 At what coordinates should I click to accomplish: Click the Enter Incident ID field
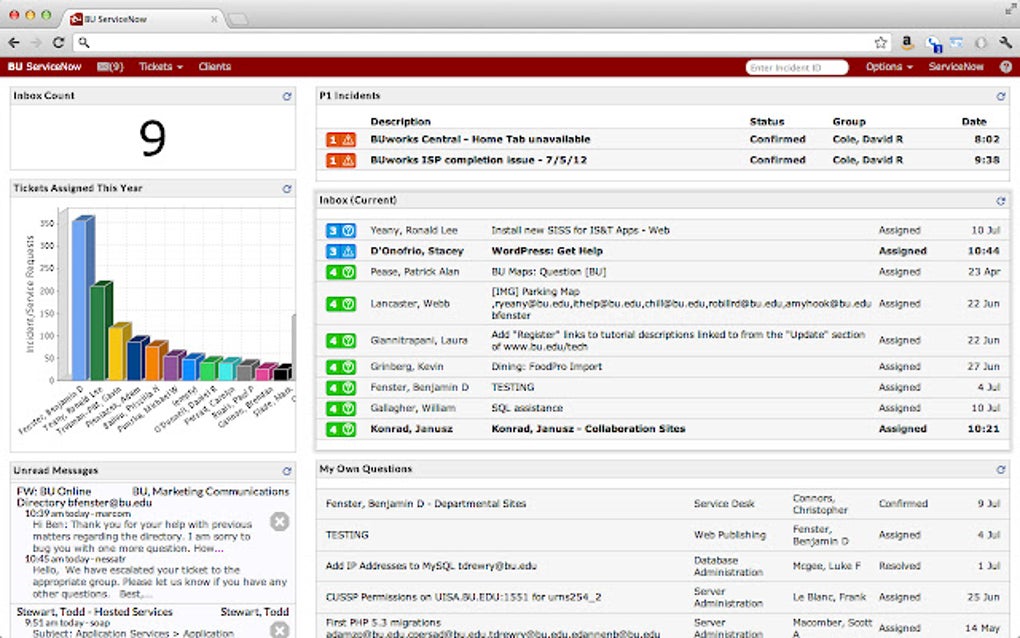(797, 66)
